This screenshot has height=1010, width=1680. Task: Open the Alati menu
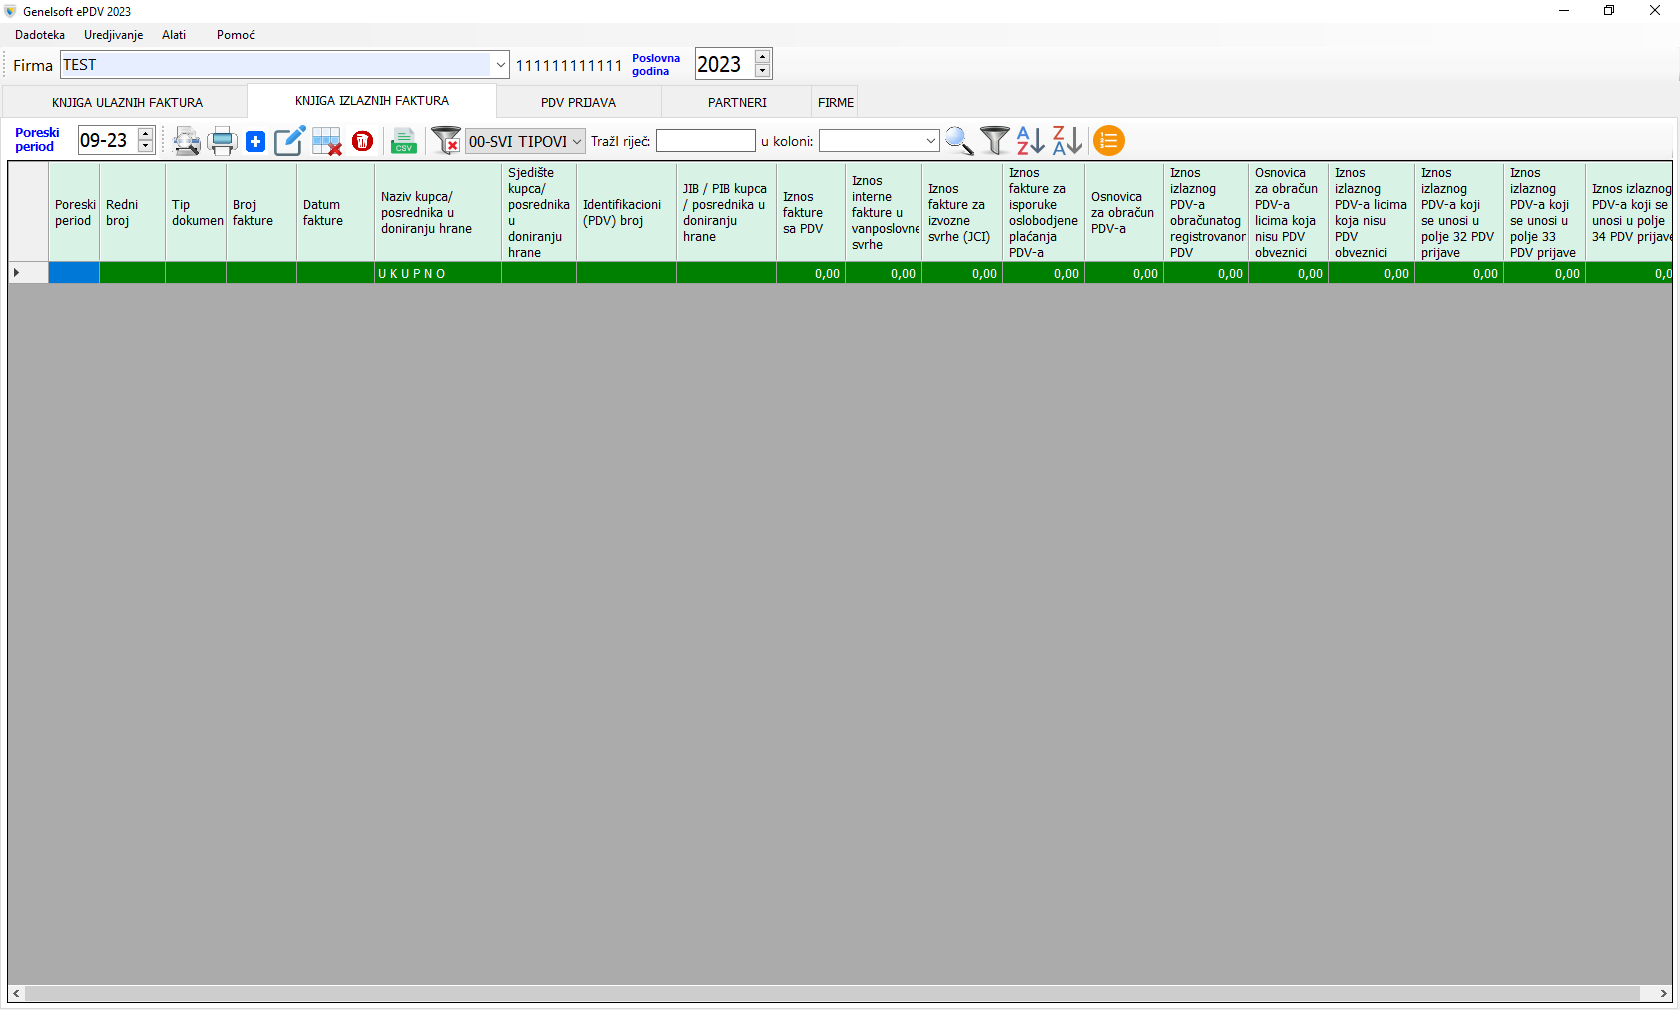coord(174,35)
